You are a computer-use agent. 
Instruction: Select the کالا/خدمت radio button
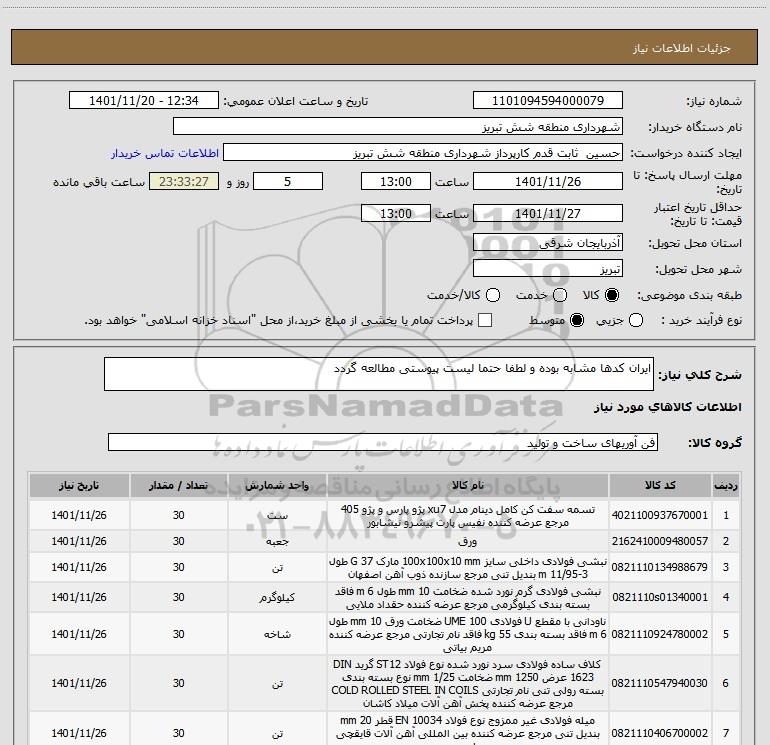coord(493,295)
